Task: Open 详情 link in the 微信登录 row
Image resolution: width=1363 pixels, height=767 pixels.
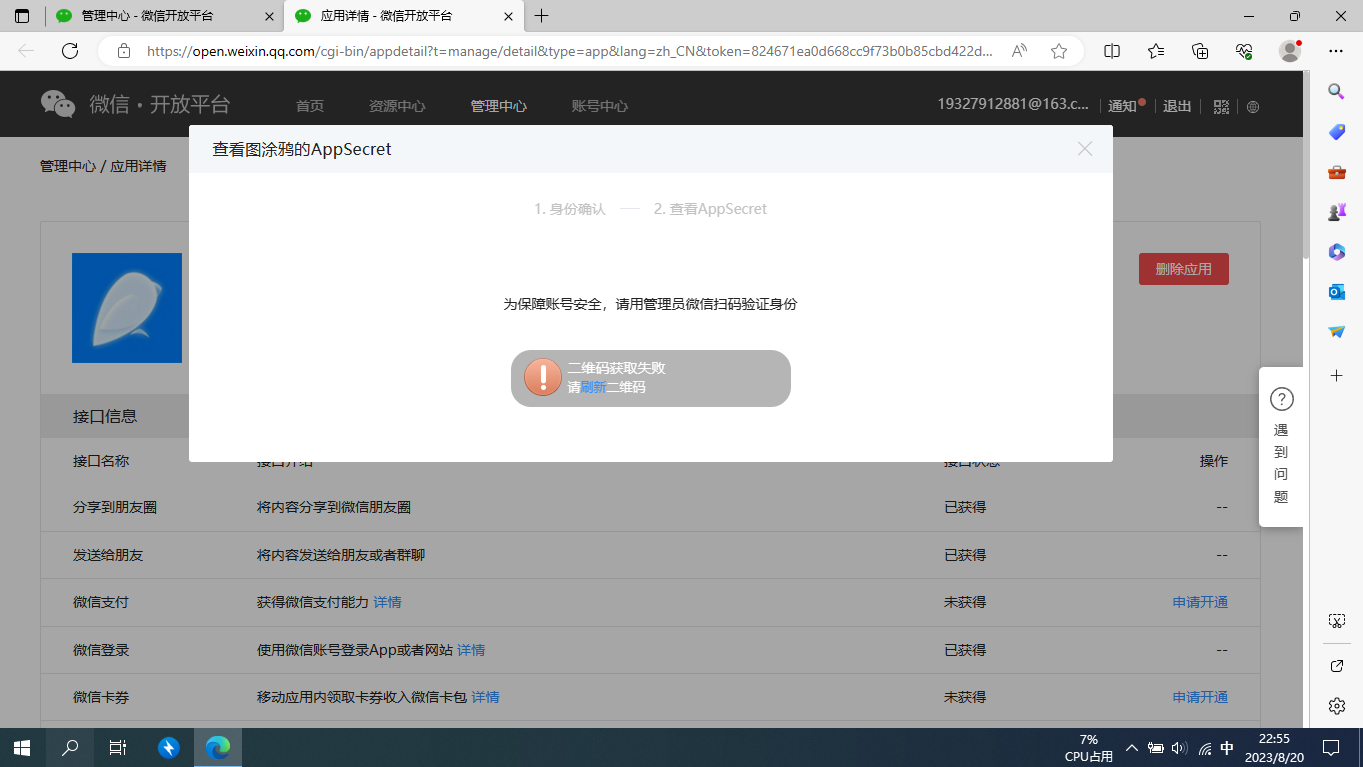Action: (x=471, y=650)
